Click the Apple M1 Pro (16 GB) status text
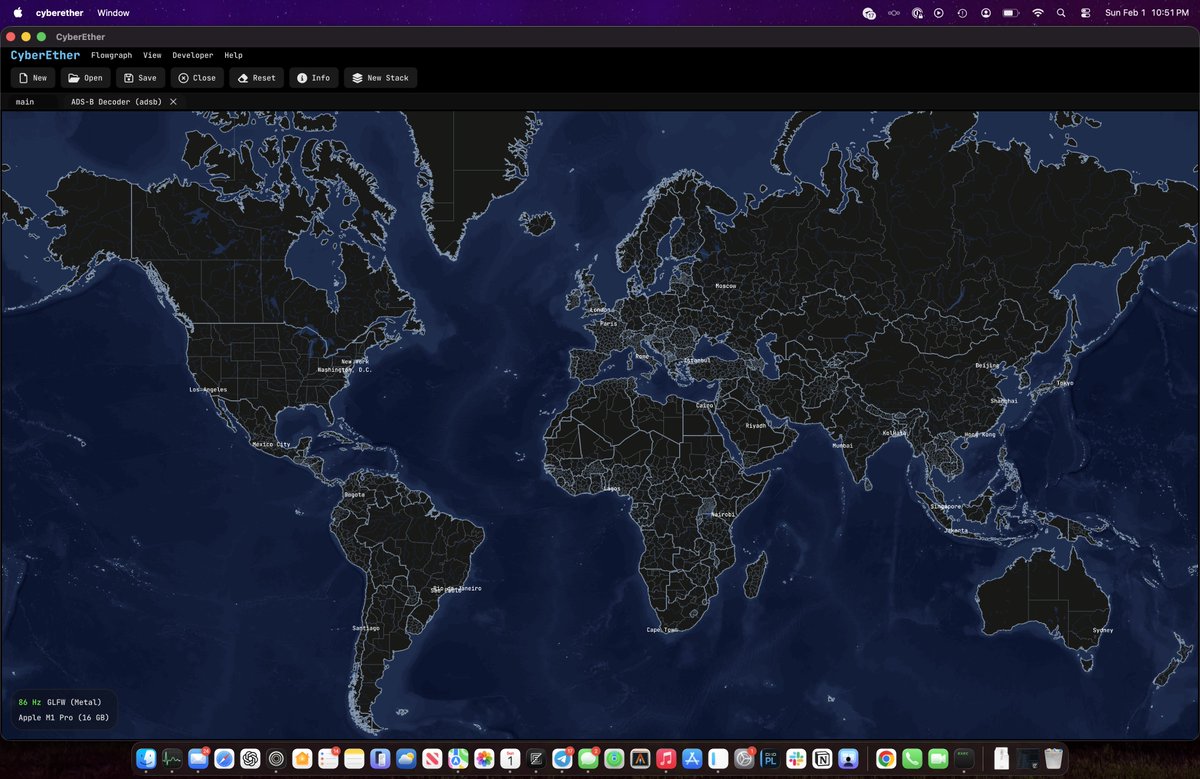Screen dimensions: 1200x779 (64, 718)
